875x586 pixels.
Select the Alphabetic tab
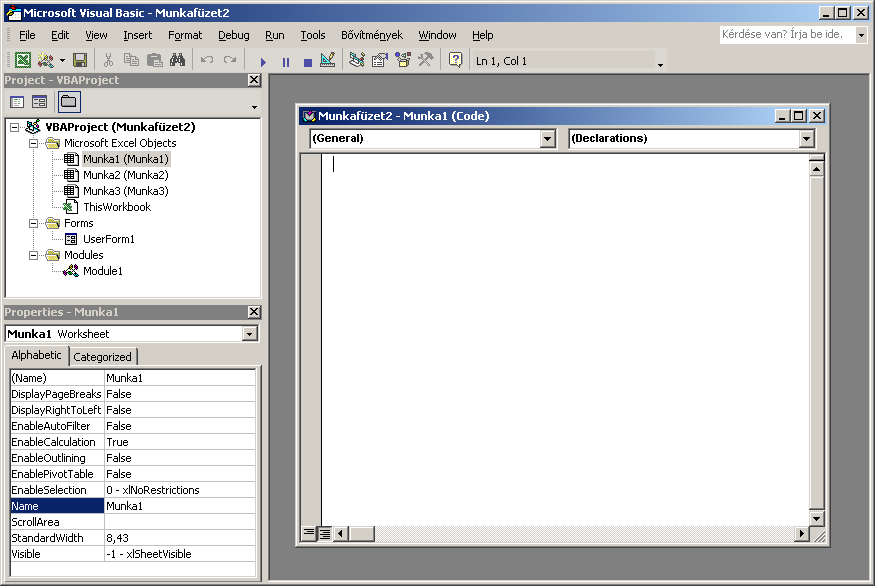coord(36,355)
